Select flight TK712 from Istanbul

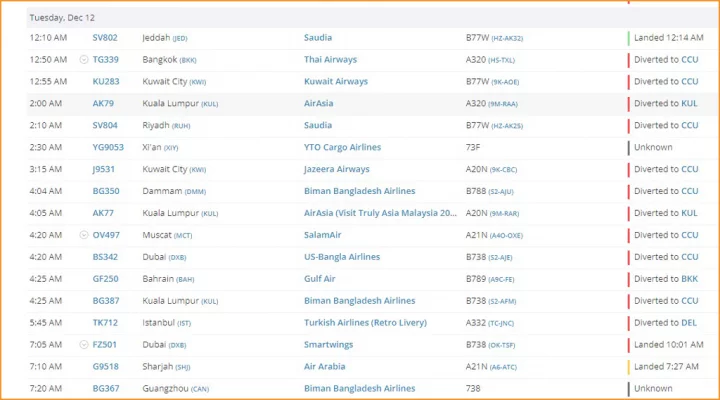pyautogui.click(x=105, y=323)
